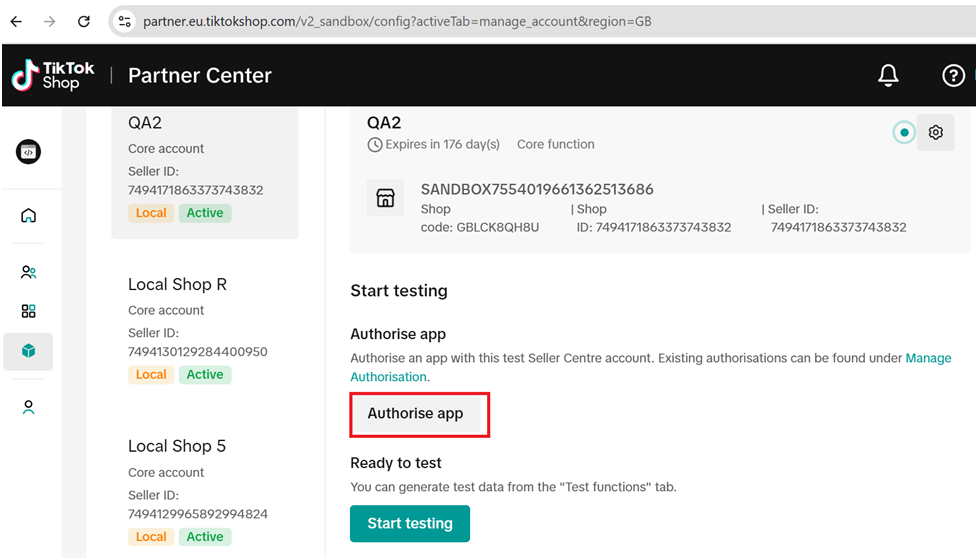
Task: Go to the sidebar Home icon
Action: (28, 216)
